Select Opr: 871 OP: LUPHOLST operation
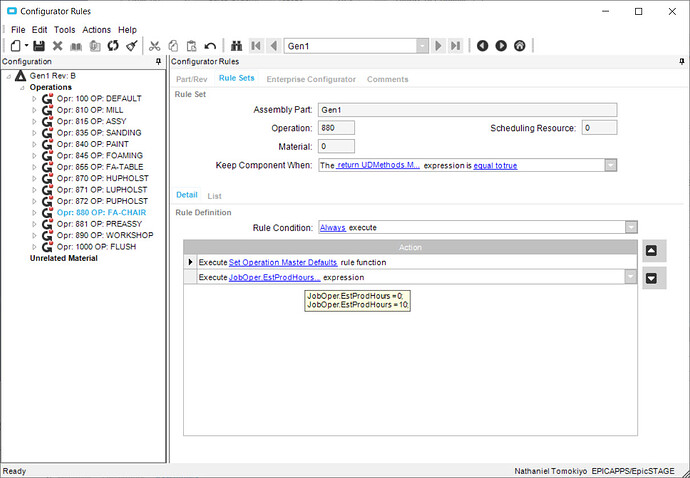Viewport: 690px width, 478px height. [102, 190]
